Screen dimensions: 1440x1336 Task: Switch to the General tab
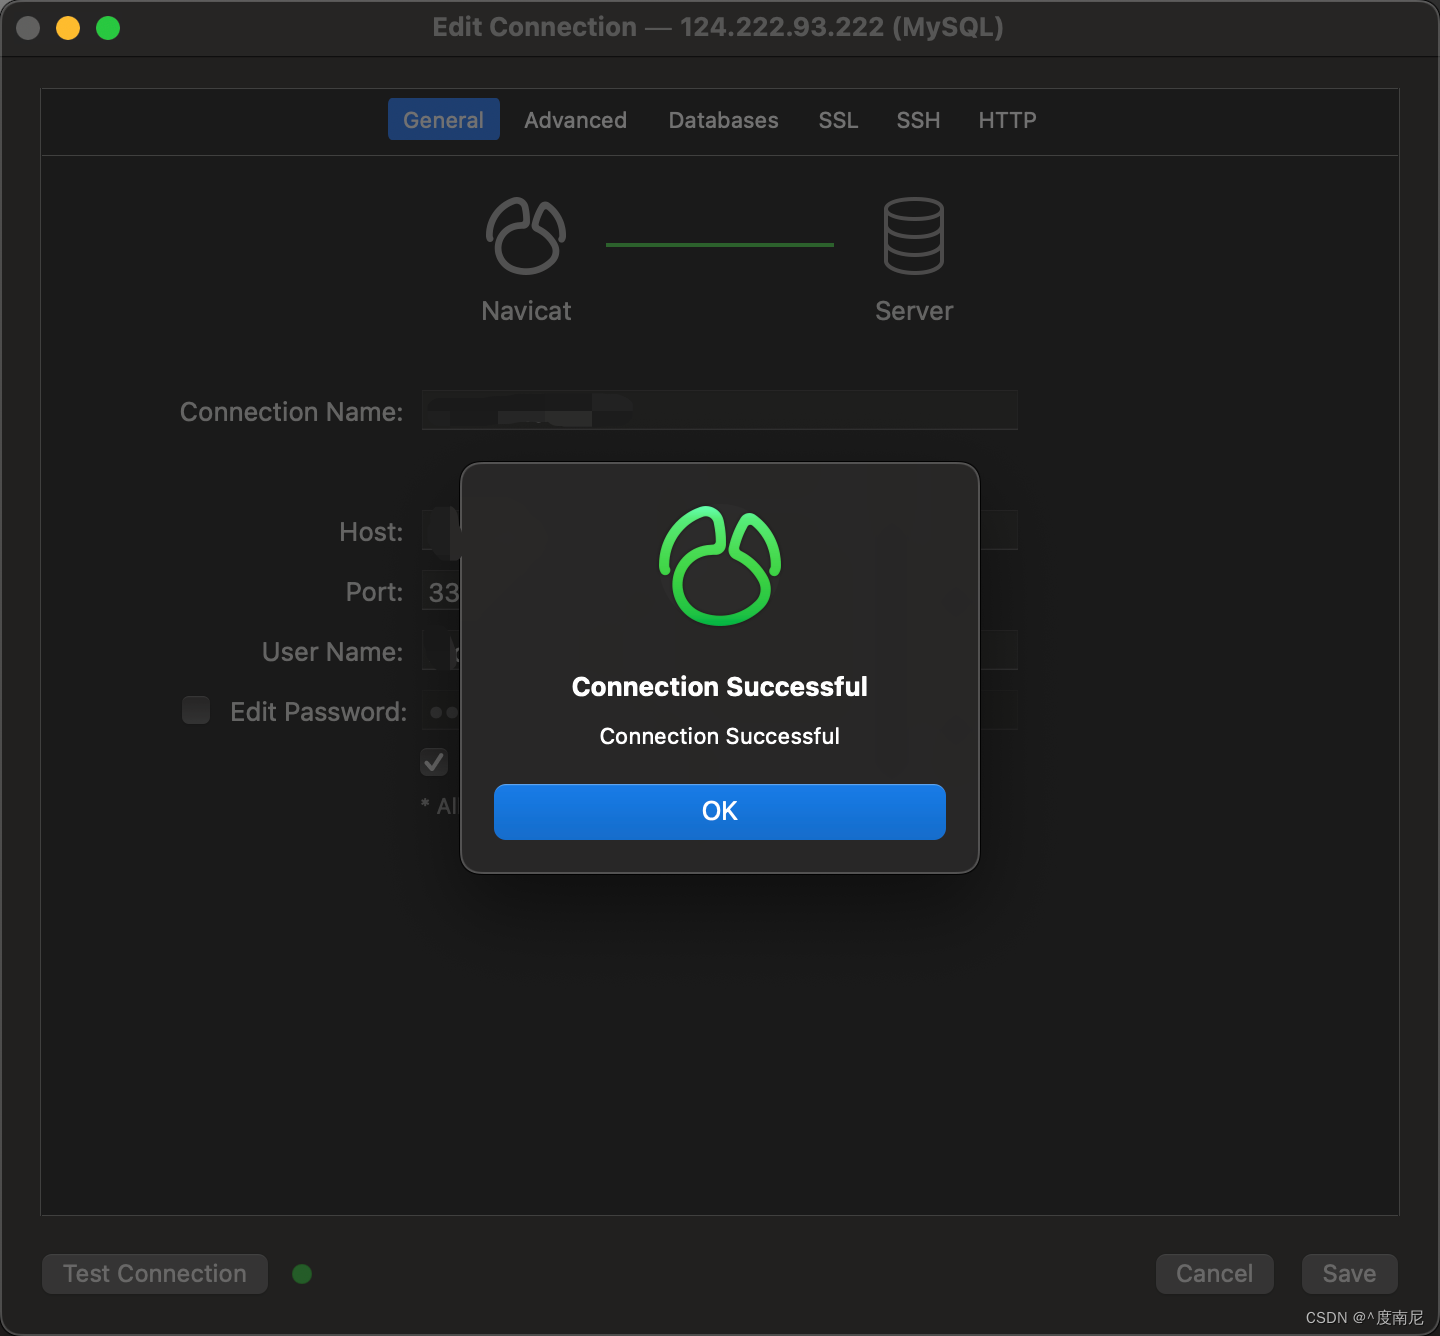point(443,120)
